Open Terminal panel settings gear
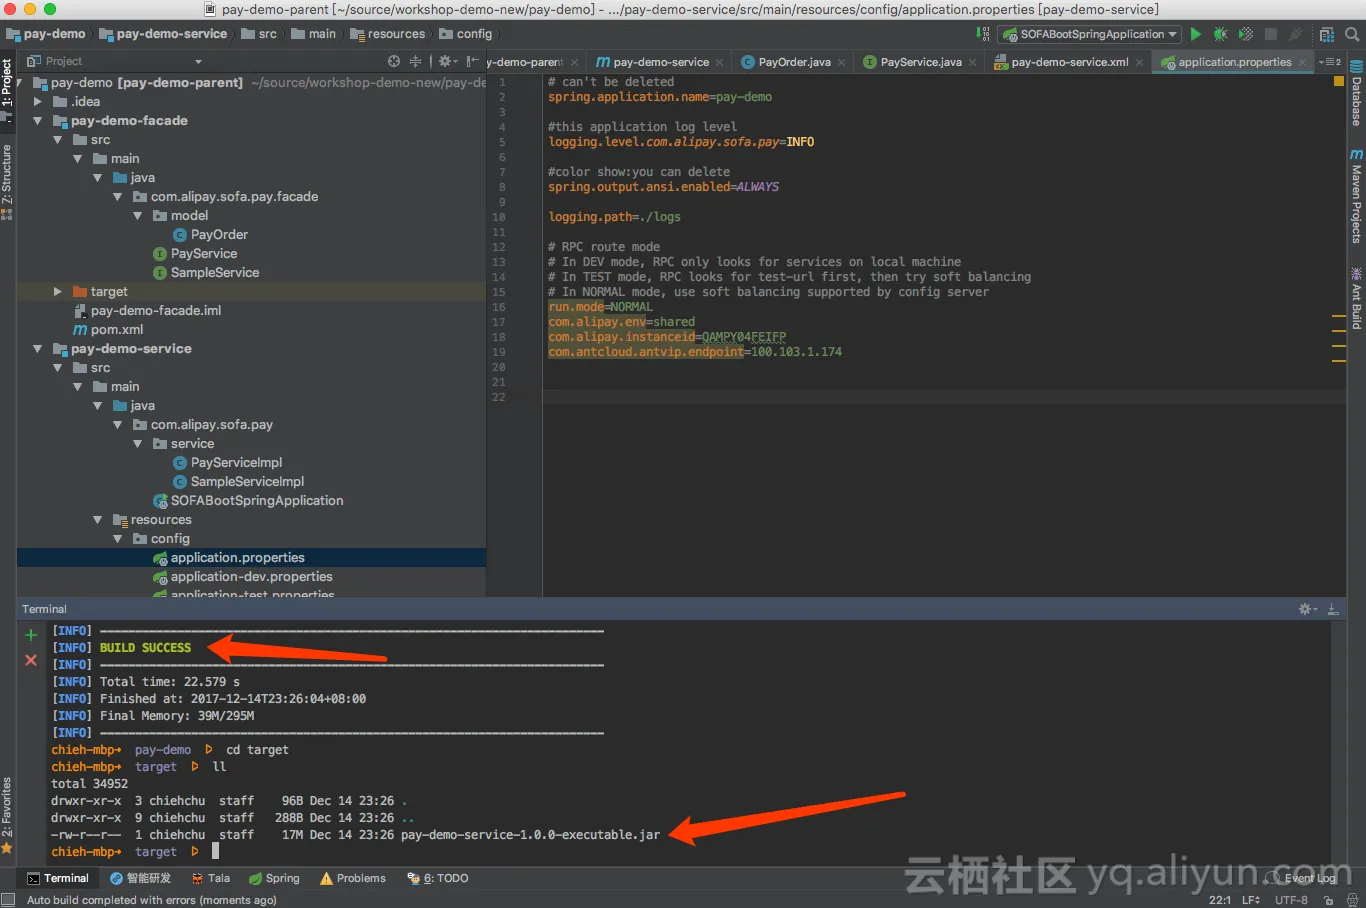Viewport: 1366px width, 908px height. [1307, 609]
